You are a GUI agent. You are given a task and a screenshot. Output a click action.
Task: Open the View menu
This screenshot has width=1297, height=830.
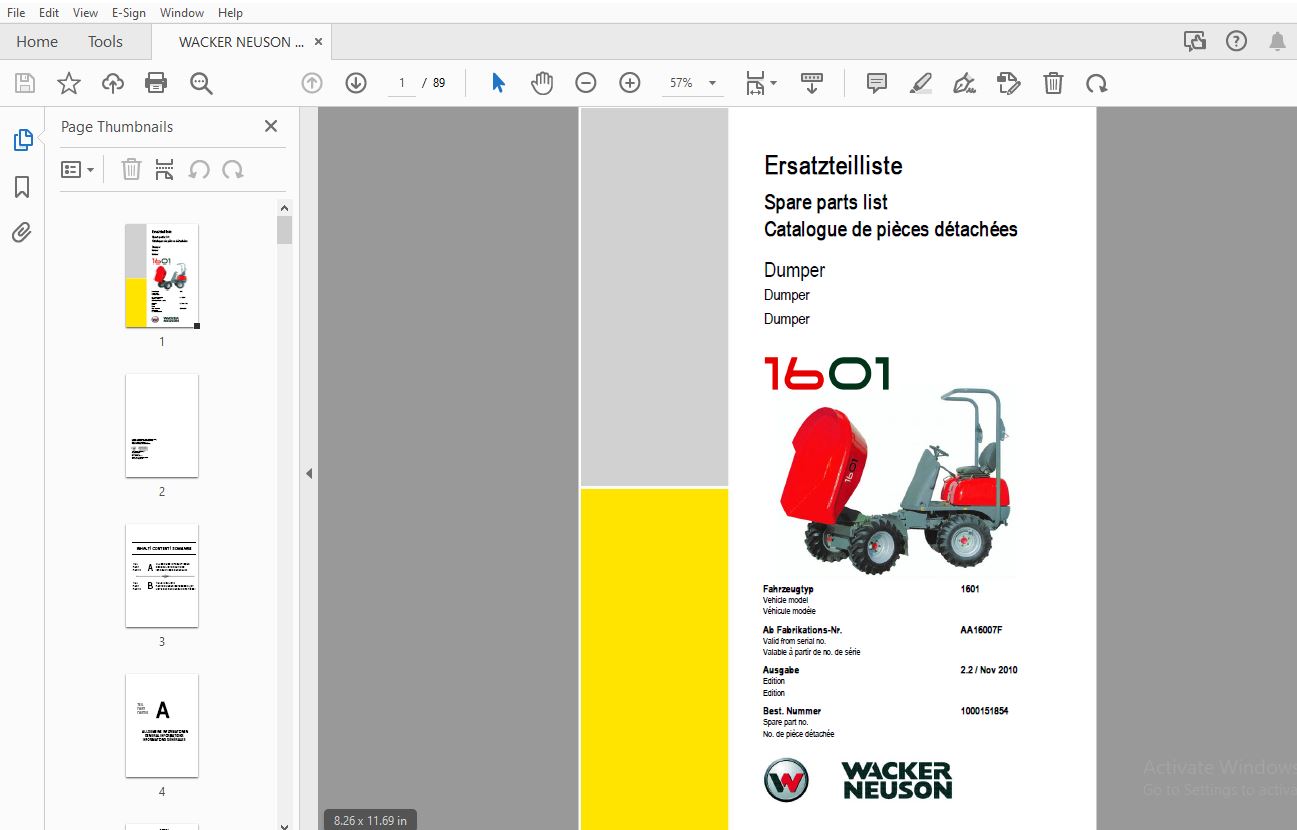86,12
